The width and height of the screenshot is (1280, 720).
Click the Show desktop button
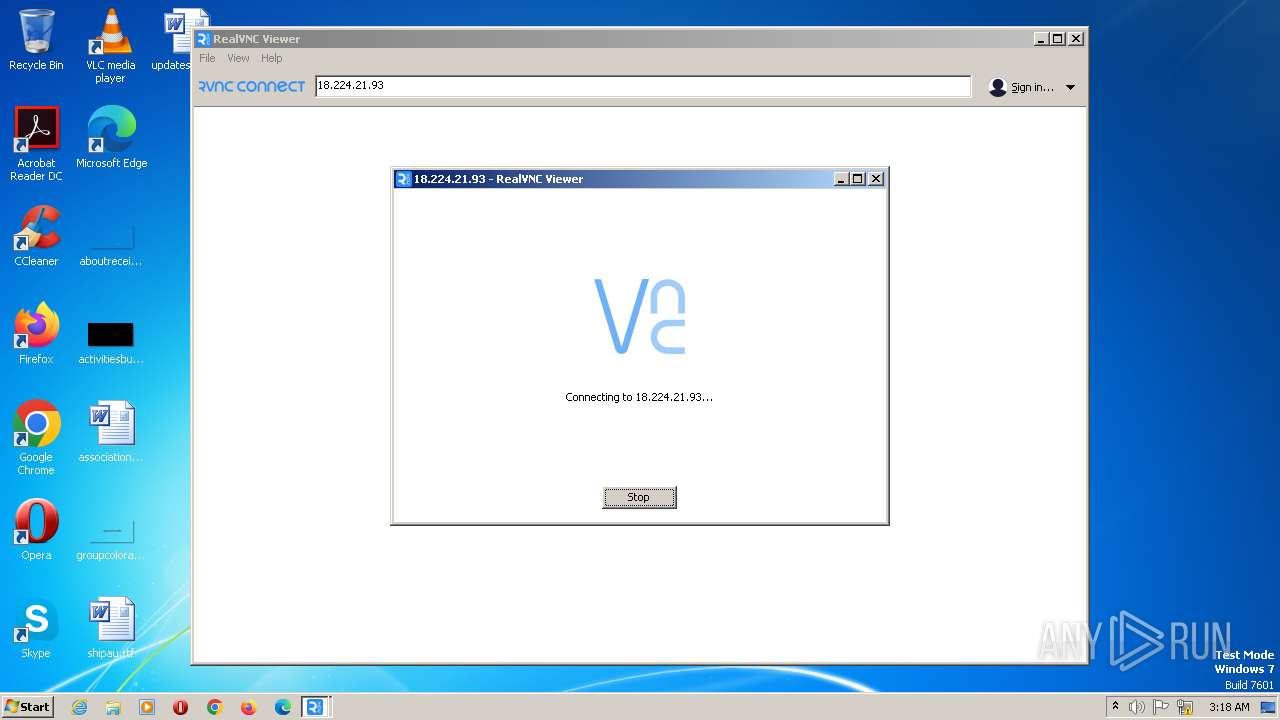[1268, 707]
